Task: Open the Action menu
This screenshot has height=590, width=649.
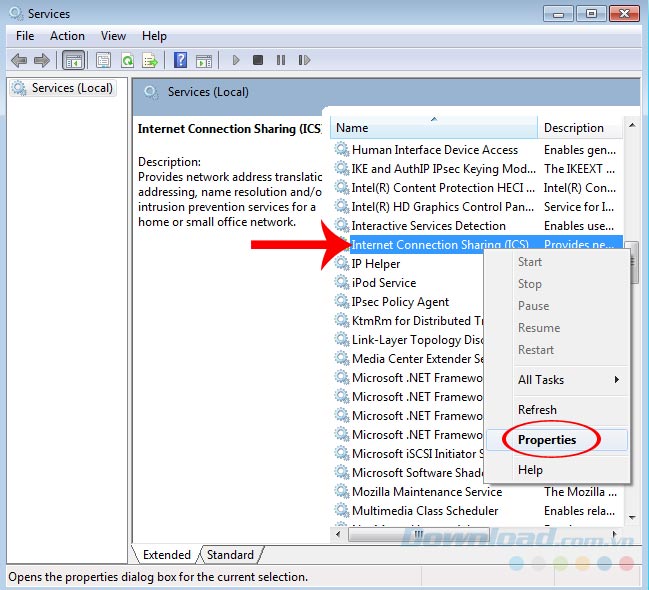Action: (x=67, y=36)
